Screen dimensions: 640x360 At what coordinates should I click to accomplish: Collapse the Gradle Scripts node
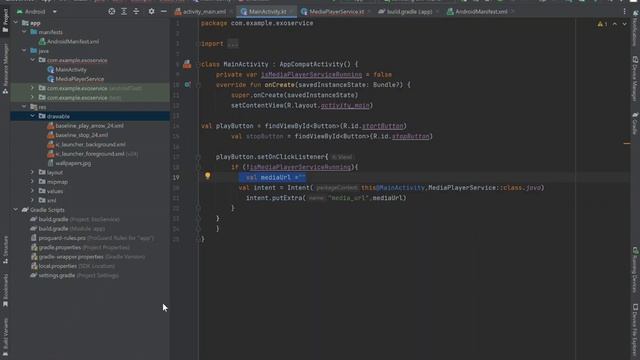click(16, 210)
